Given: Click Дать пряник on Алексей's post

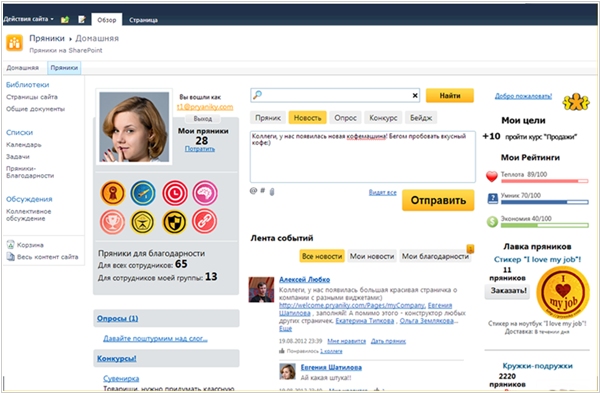Looking at the screenshot, I should pos(388,341).
